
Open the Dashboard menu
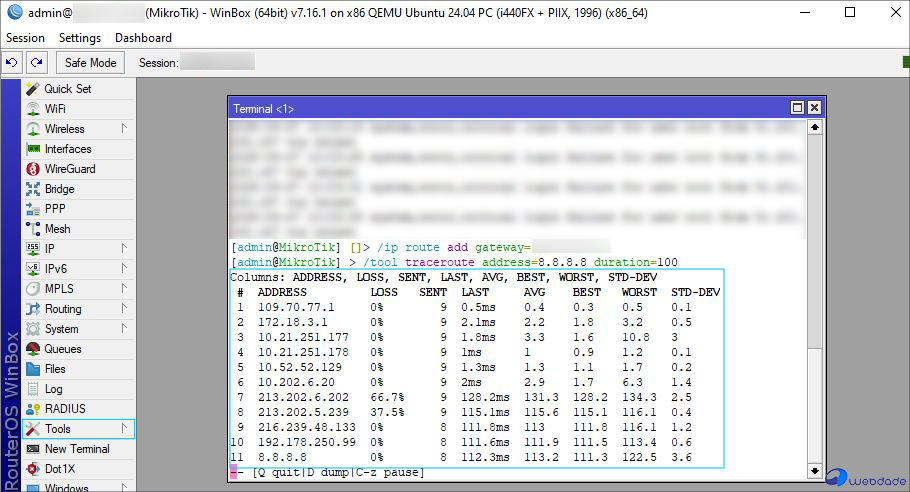point(143,38)
